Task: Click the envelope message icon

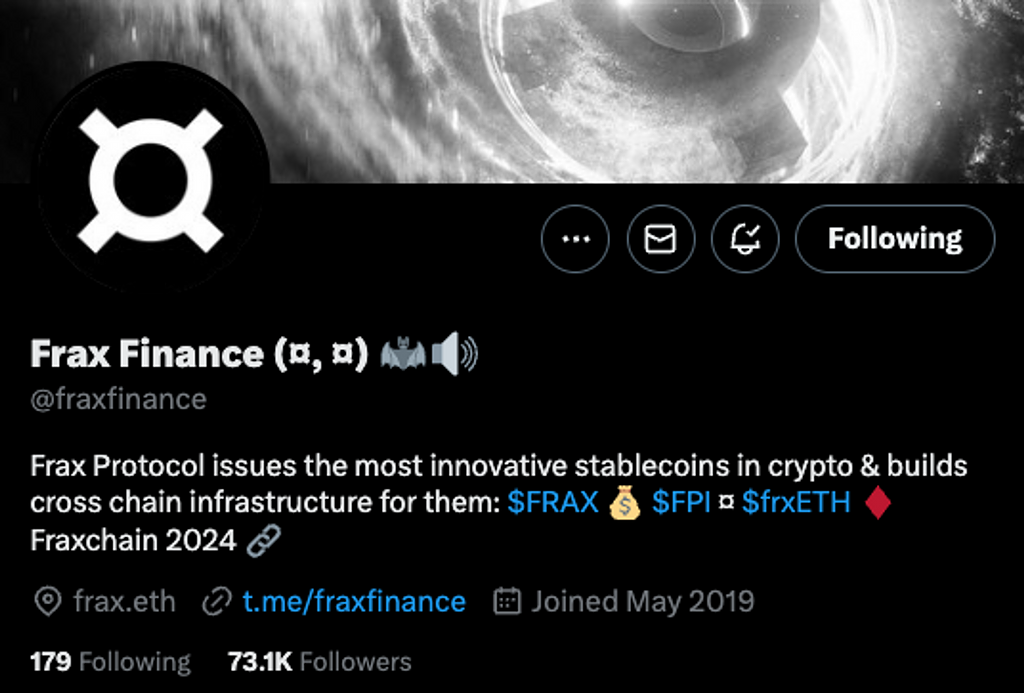Action: (660, 239)
